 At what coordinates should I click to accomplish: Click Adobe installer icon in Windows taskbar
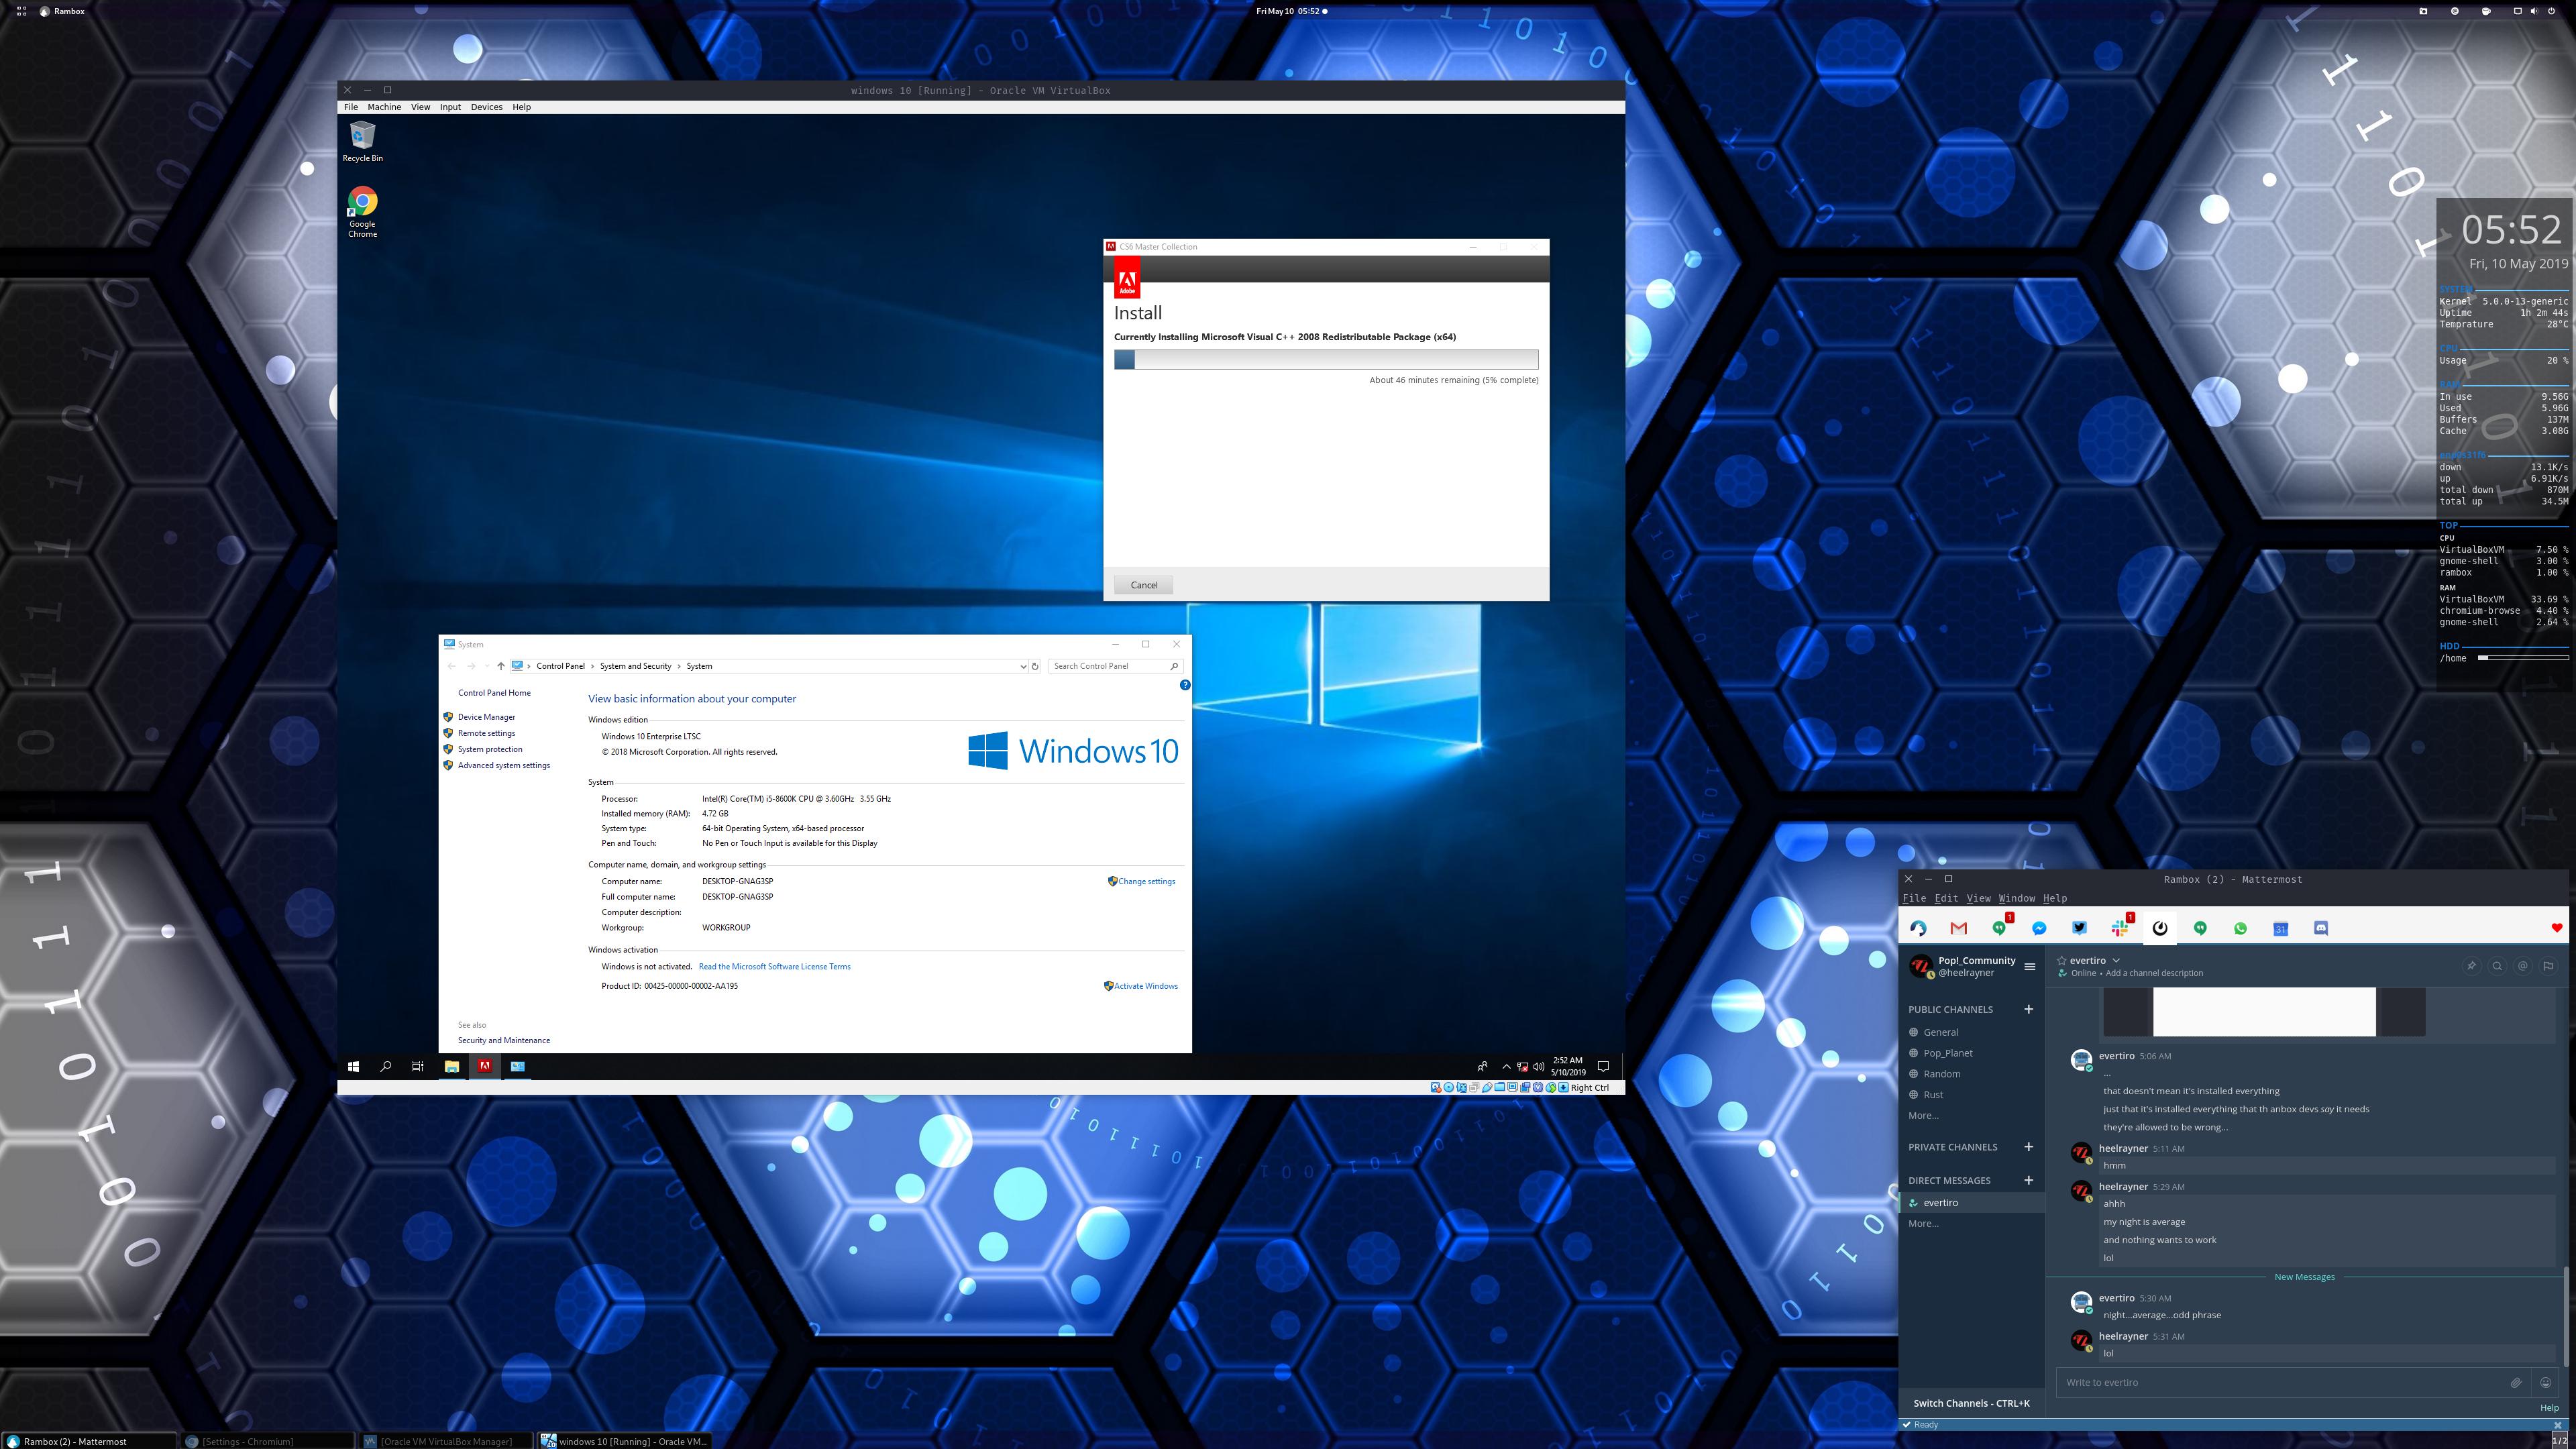pyautogui.click(x=485, y=1066)
